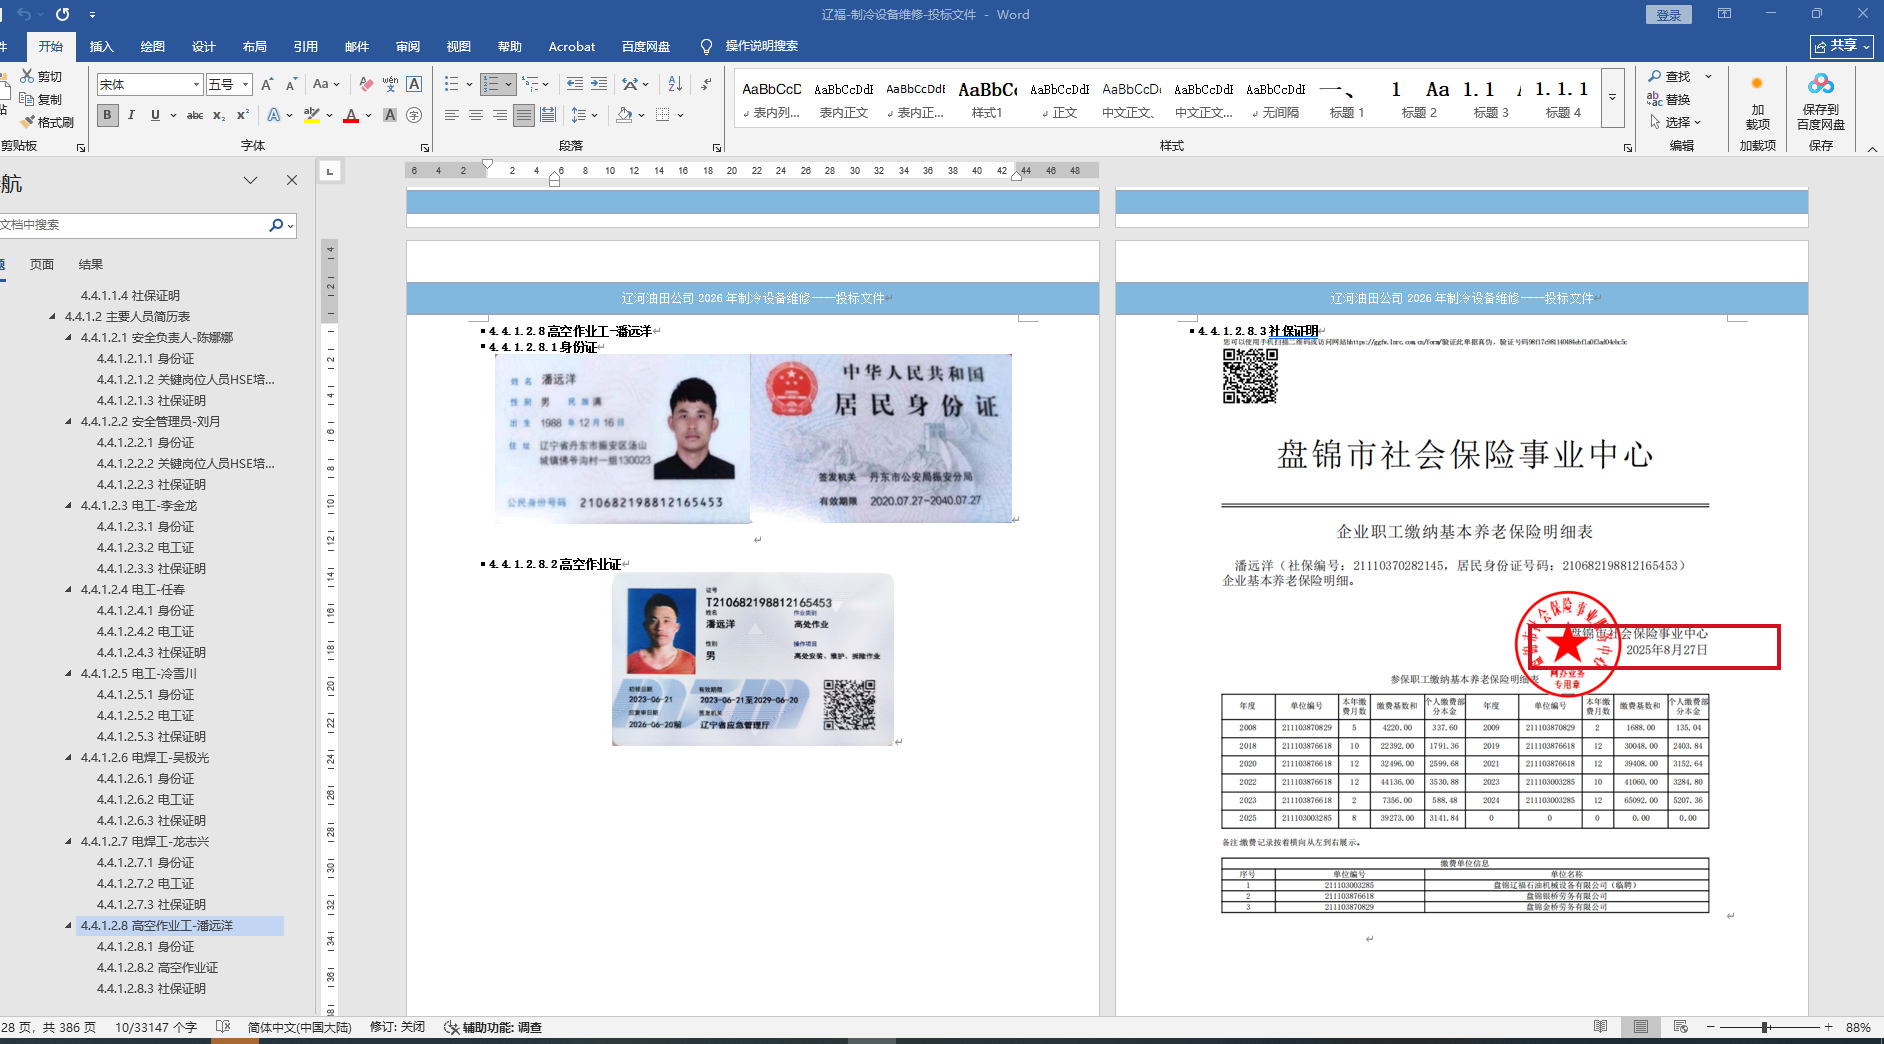Viewport: 1884px width, 1044px height.
Task: Cut selection with the scissors (剪切) icon
Action: click(x=28, y=76)
